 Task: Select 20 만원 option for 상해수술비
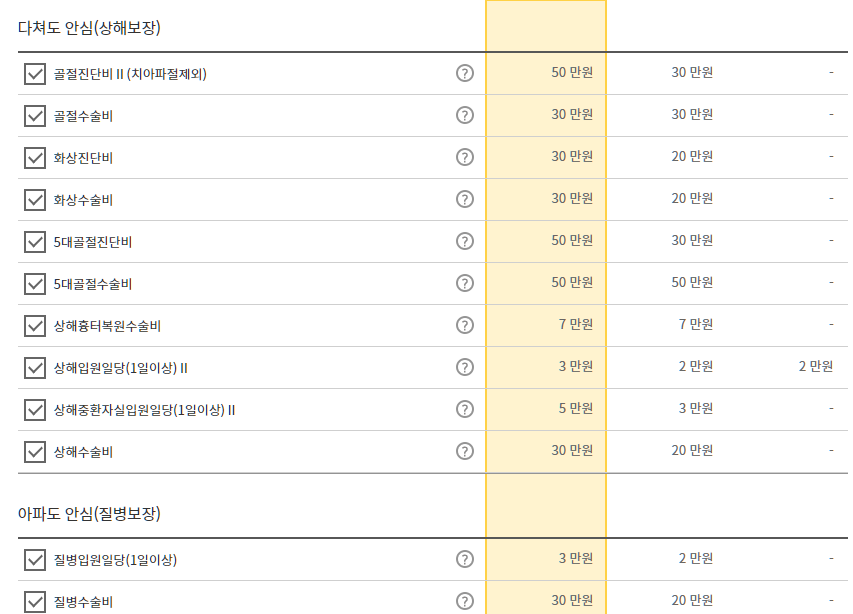point(692,450)
